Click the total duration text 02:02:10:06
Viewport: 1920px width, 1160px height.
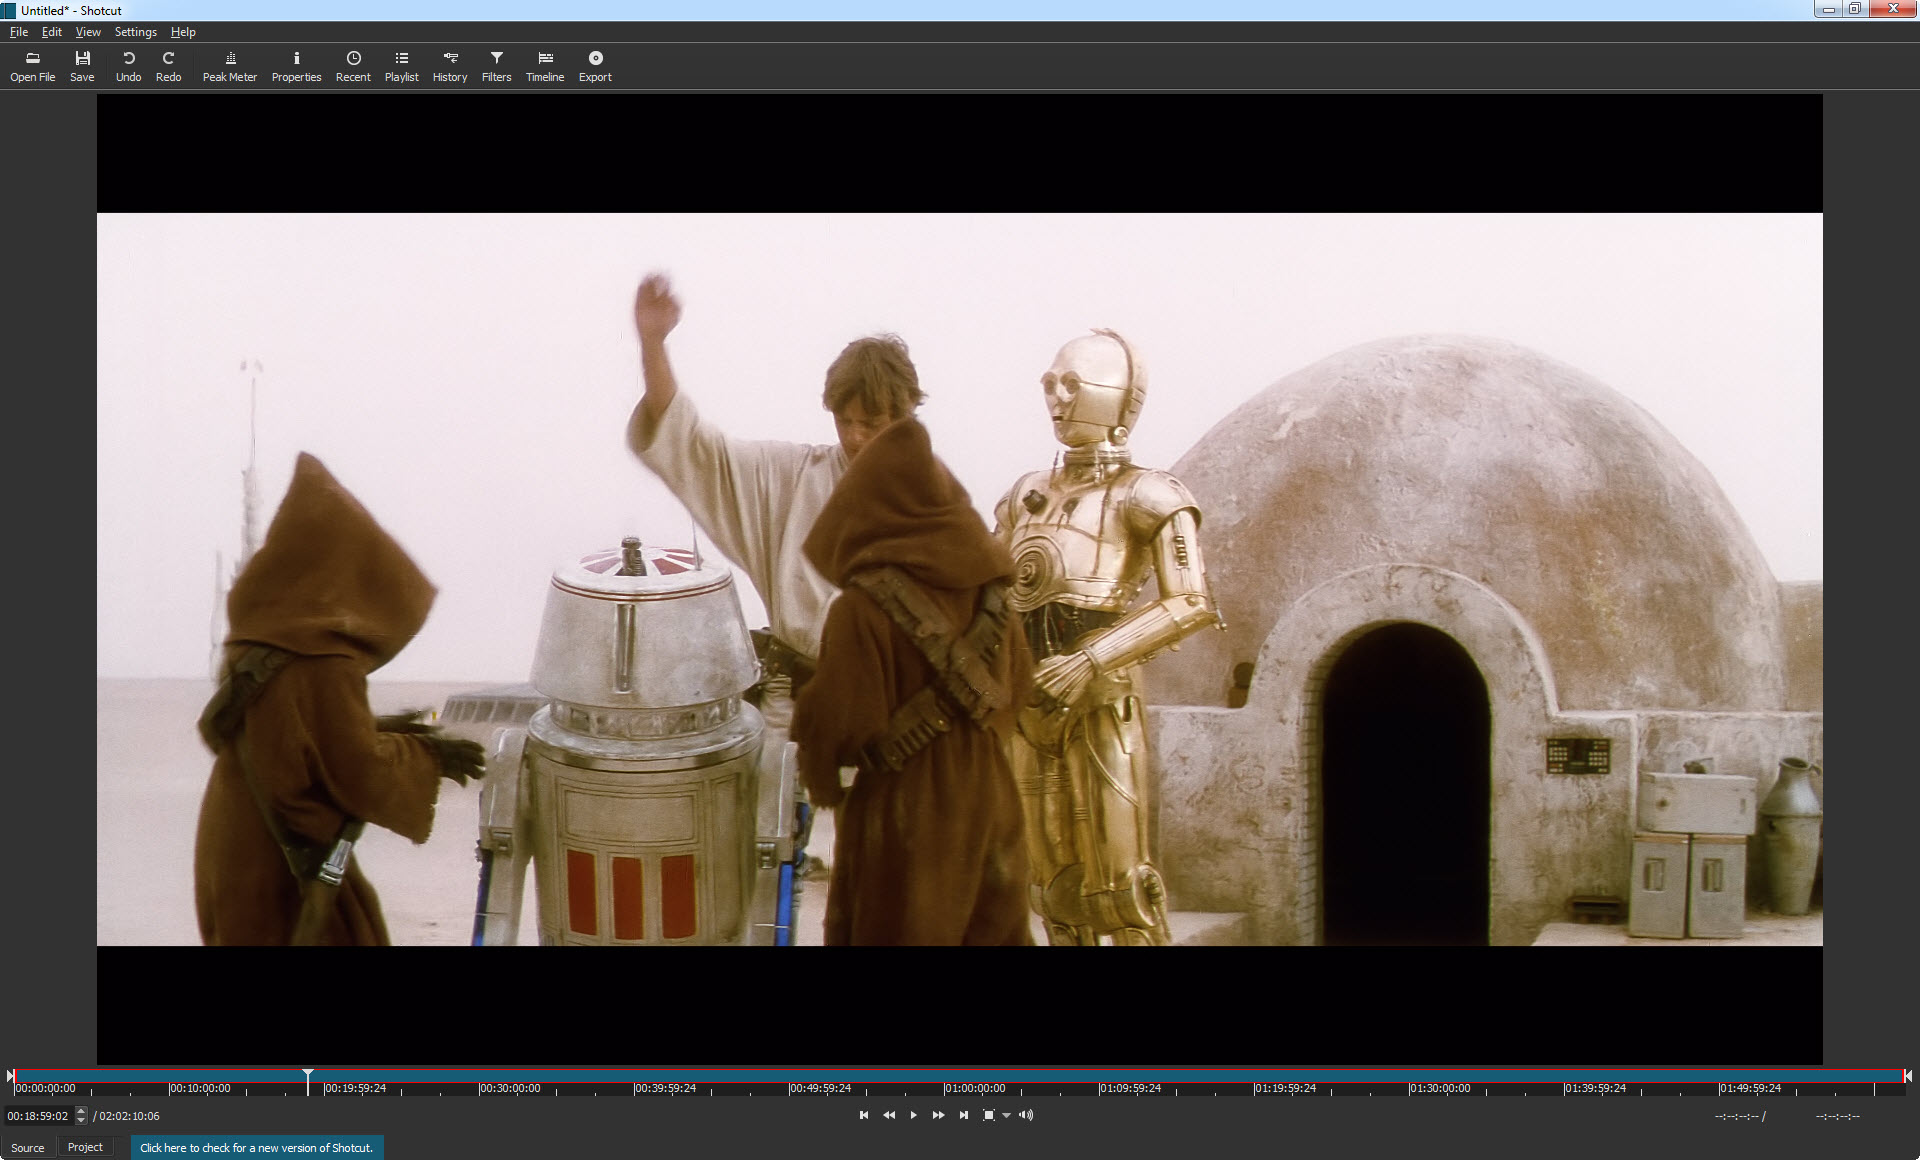129,1116
